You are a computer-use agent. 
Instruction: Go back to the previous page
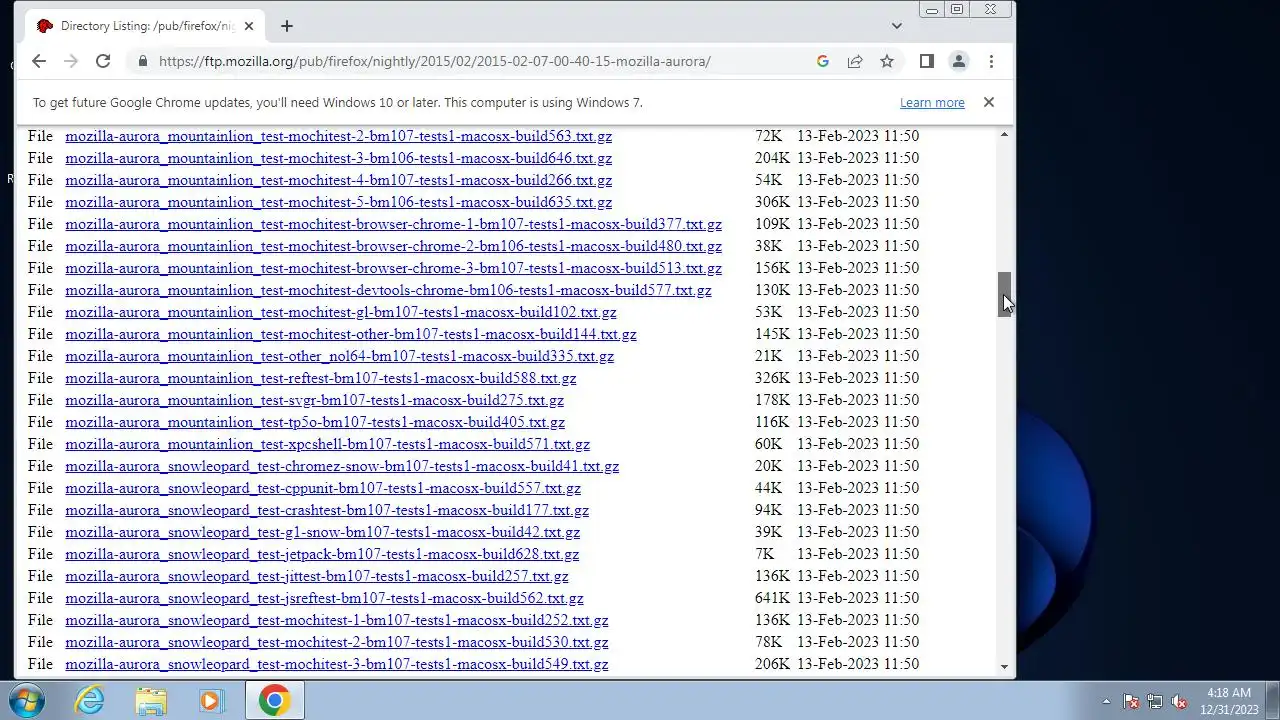pyautogui.click(x=38, y=61)
